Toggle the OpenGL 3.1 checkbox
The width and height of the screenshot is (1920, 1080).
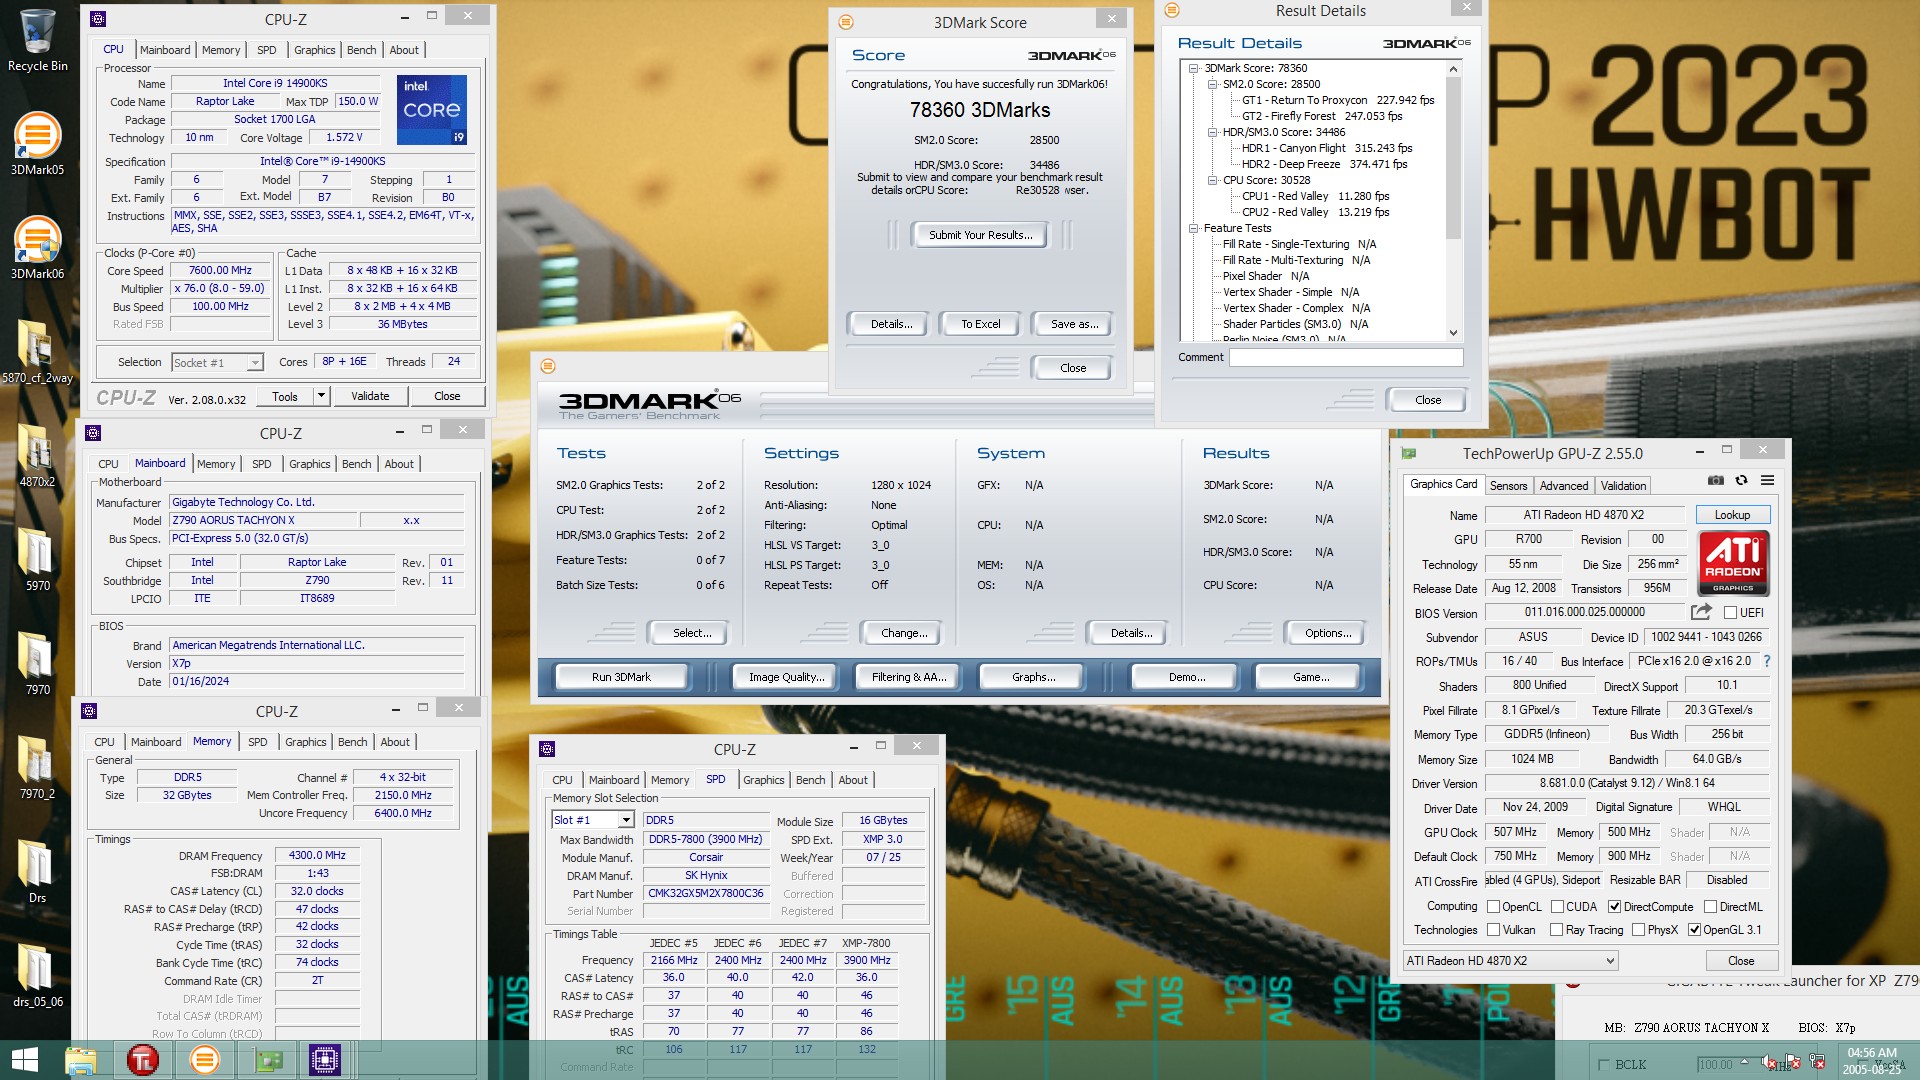[x=1694, y=930]
